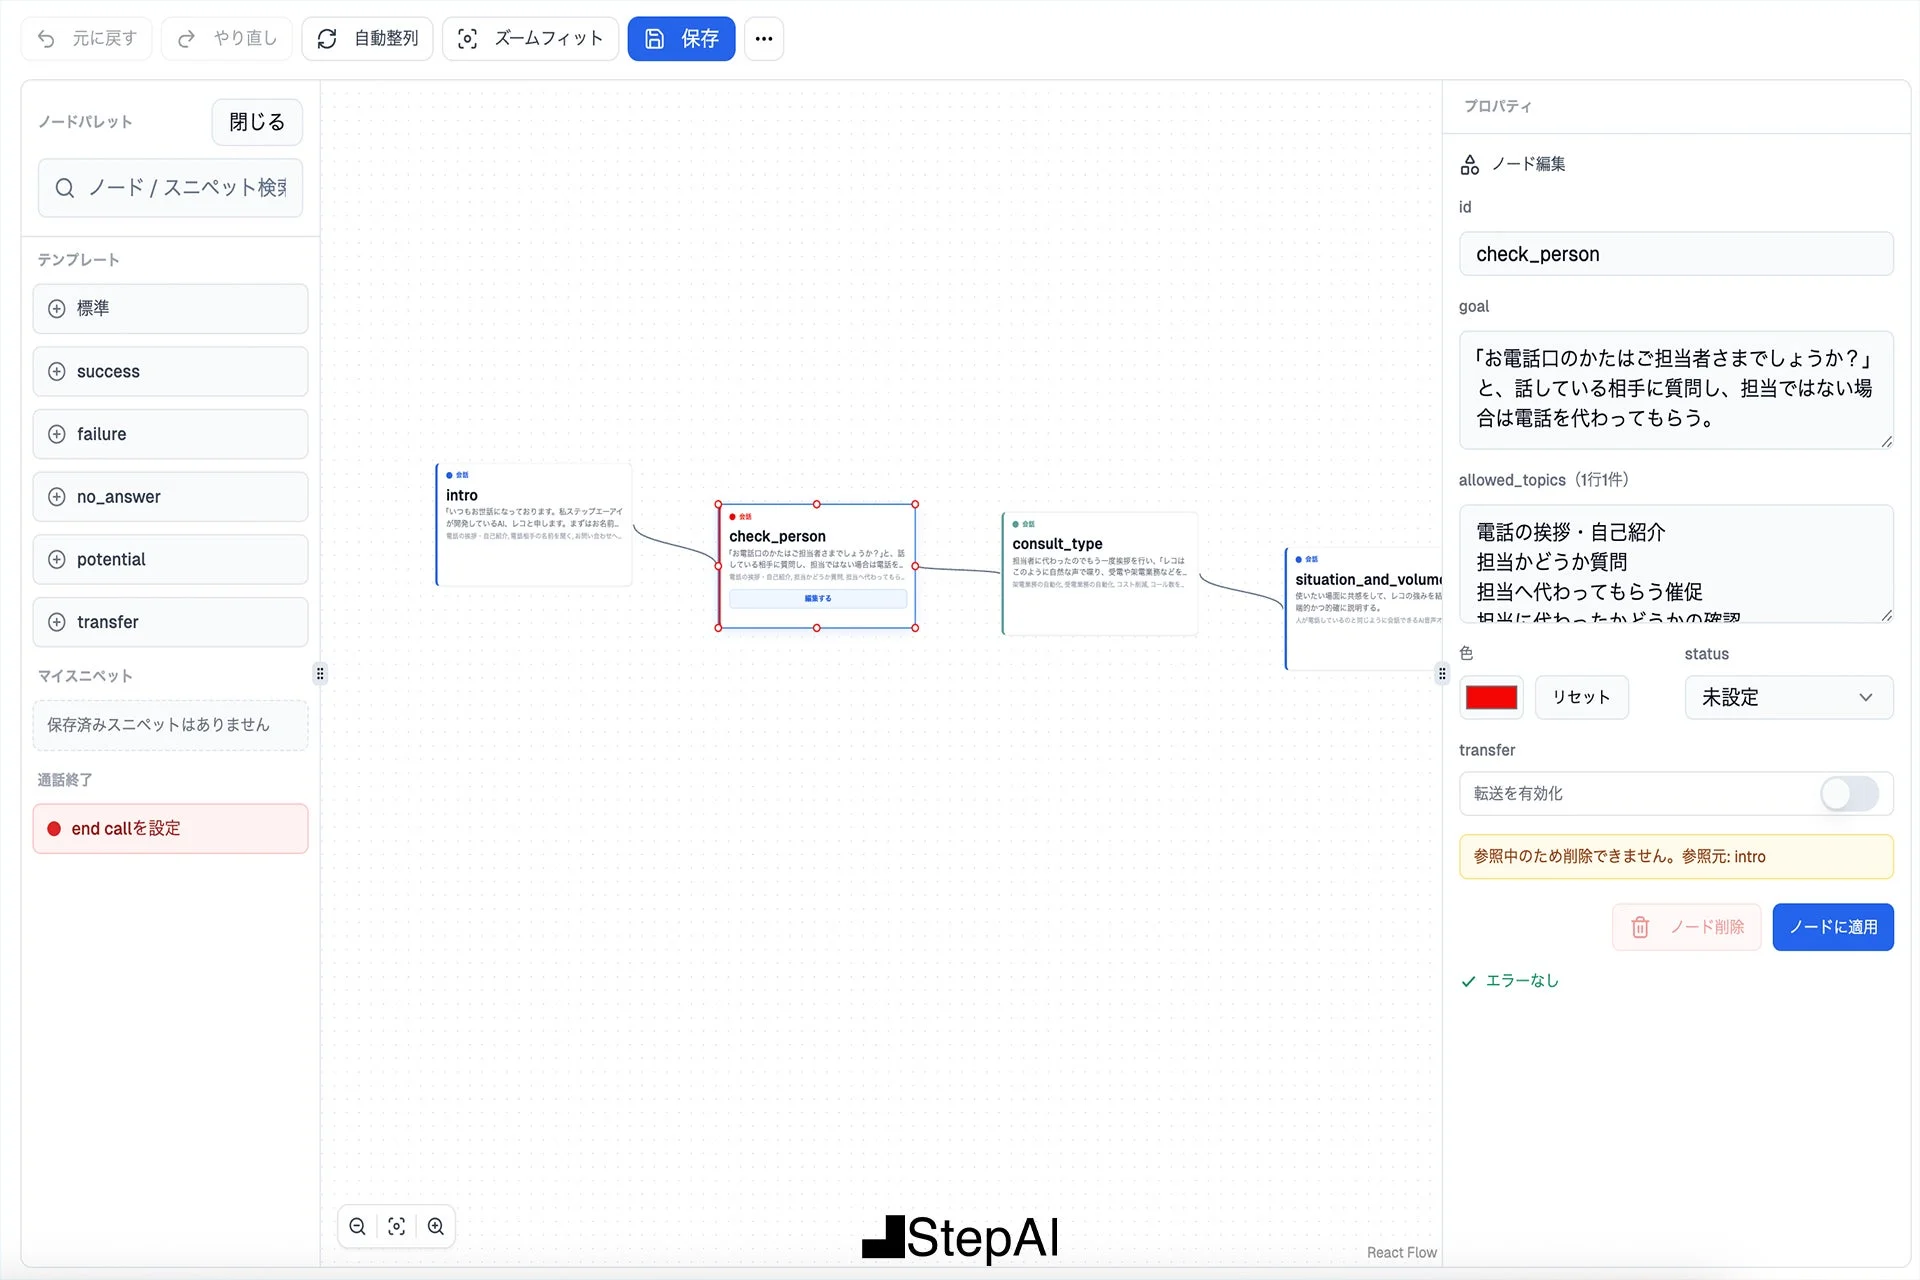Trigger auto-arrange with the 自動整列 icon
This screenshot has height=1280, width=1920.
[327, 38]
